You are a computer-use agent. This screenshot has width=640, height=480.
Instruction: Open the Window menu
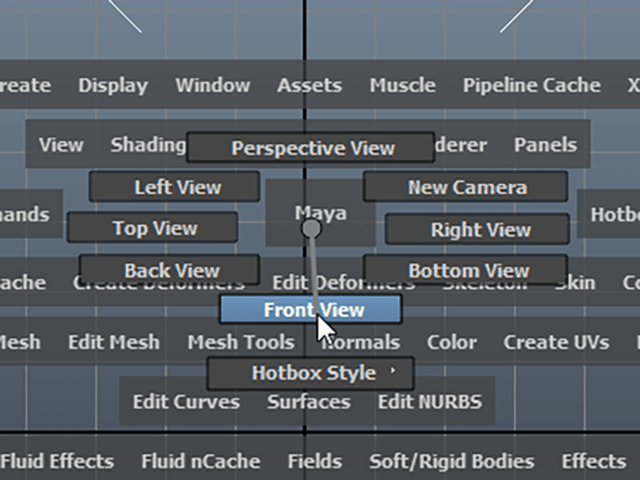(x=212, y=85)
